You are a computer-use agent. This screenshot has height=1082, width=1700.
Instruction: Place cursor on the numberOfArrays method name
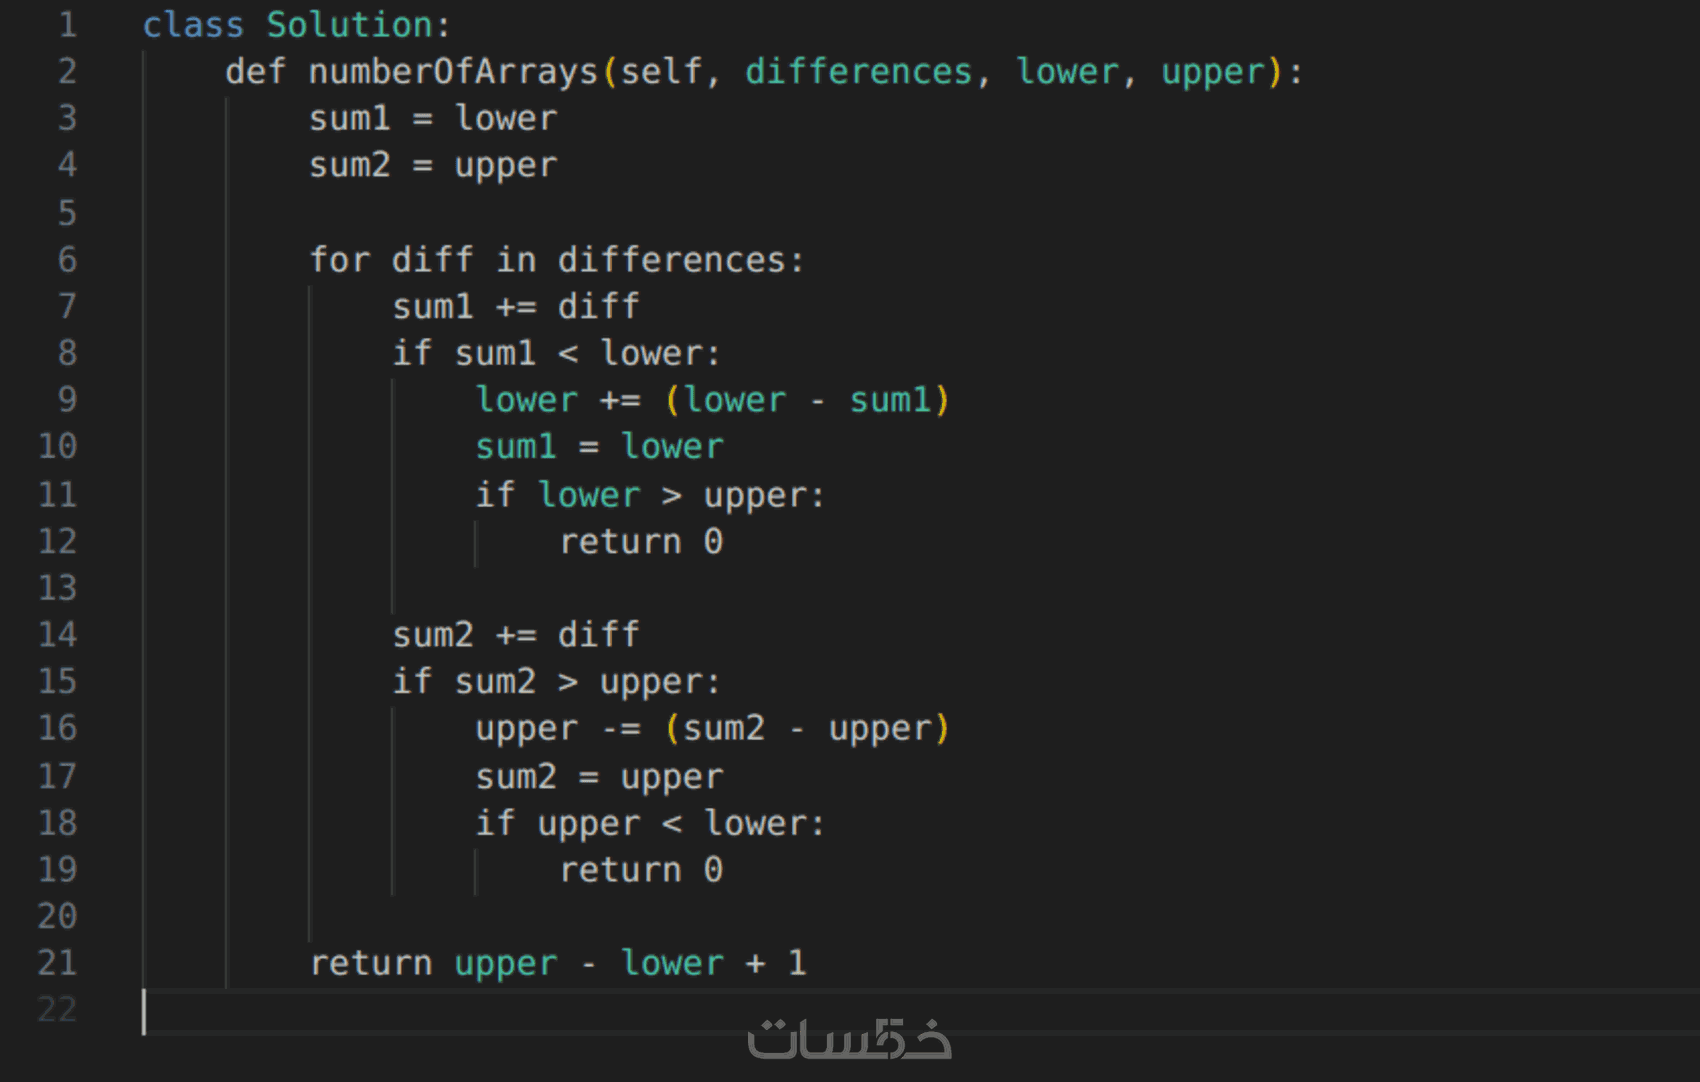452,71
